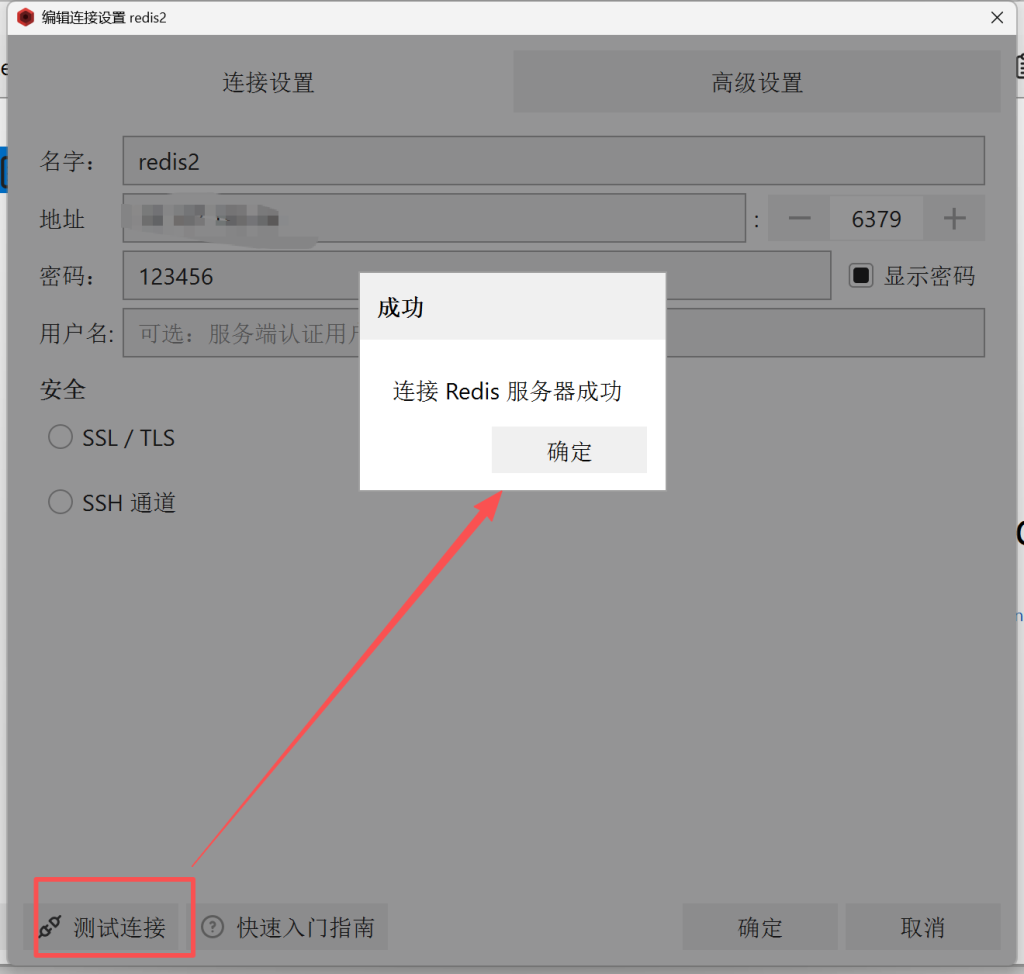
Task: Close the 编辑连接设置 window
Action: click(996, 17)
